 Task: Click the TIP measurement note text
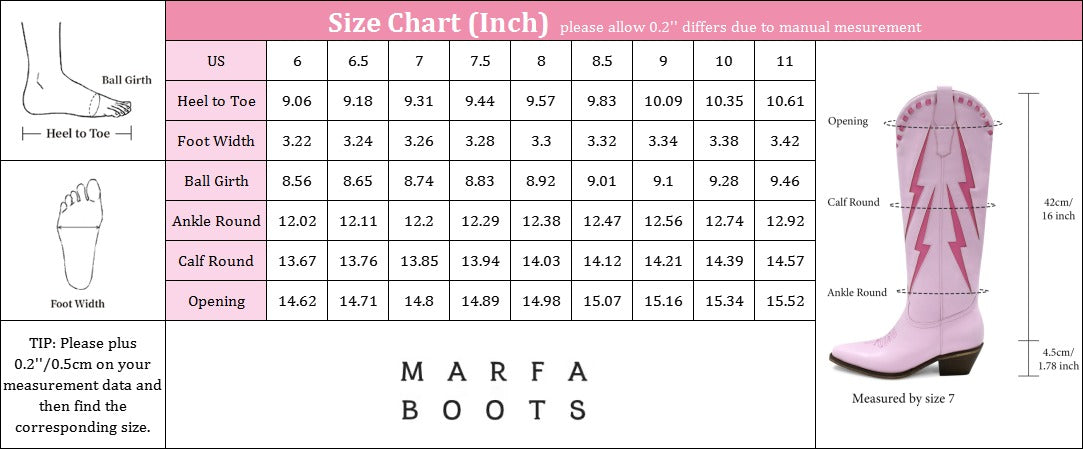tap(82, 385)
